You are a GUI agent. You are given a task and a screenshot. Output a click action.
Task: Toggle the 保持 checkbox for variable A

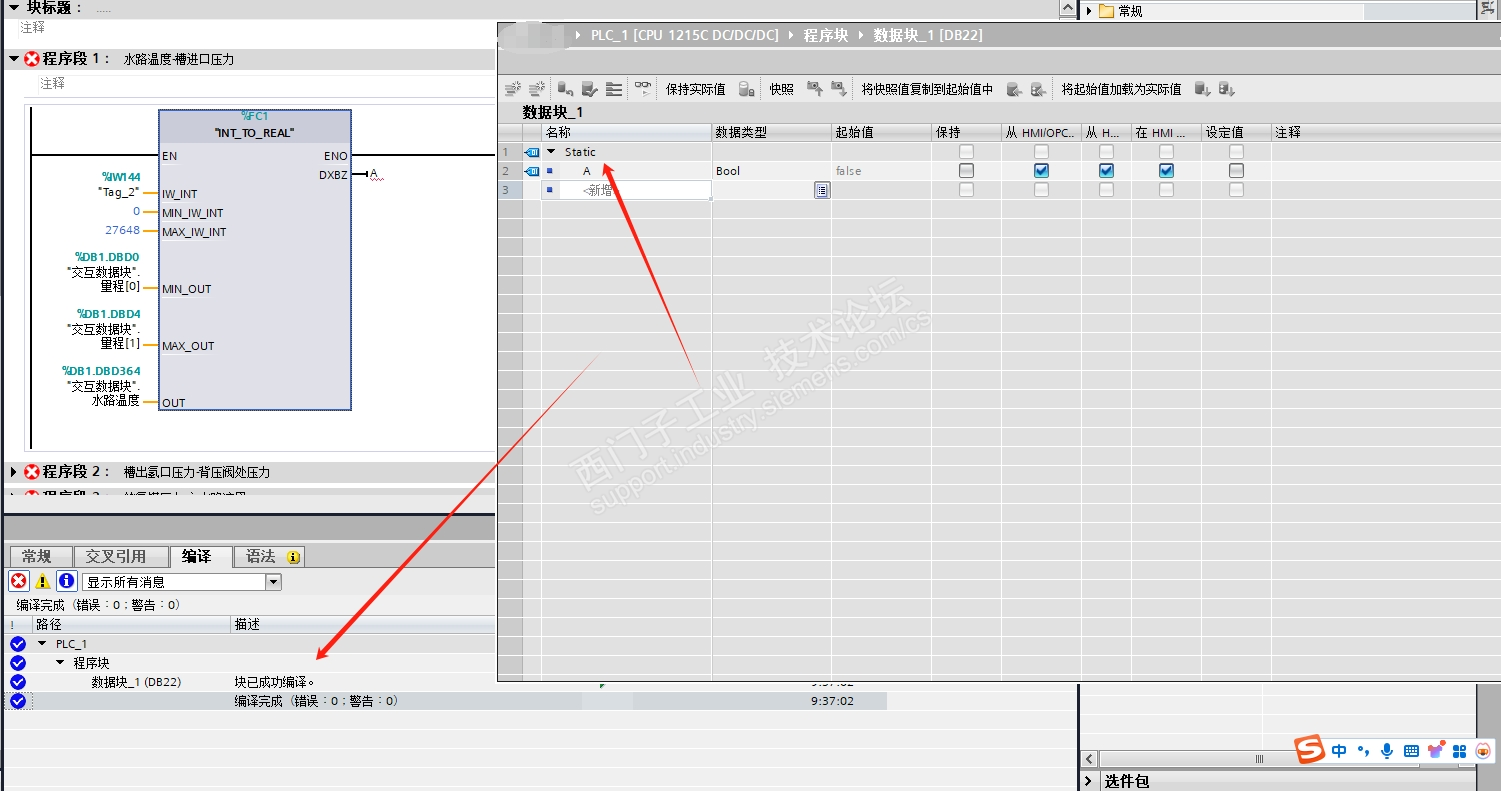tap(966, 171)
